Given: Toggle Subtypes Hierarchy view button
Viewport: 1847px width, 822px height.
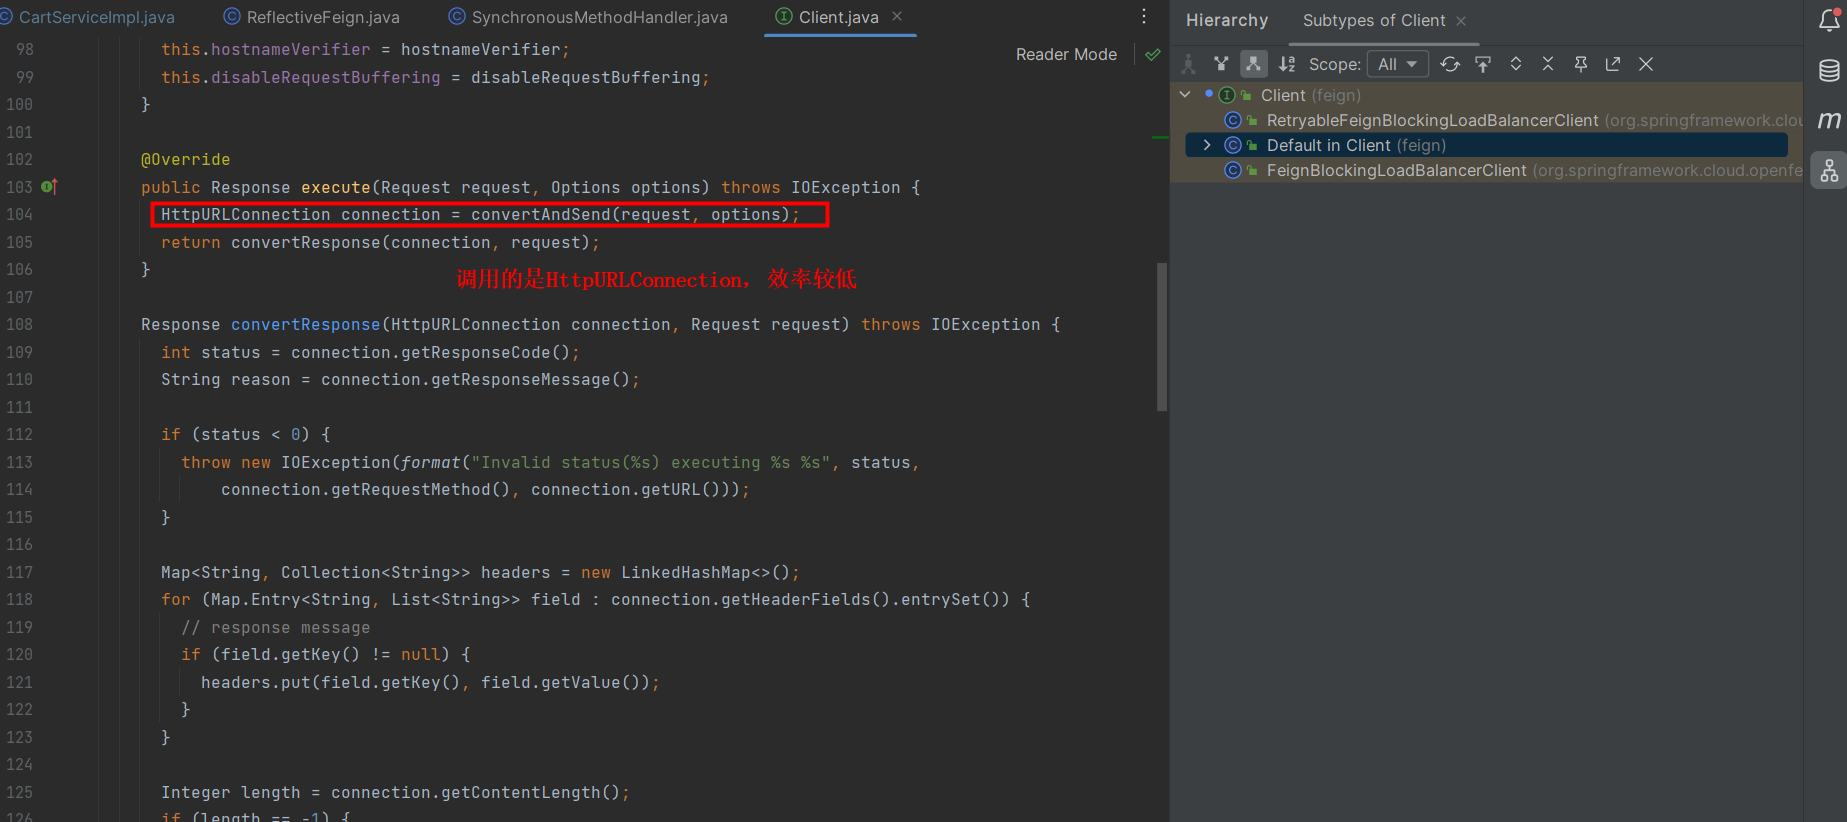Looking at the screenshot, I should pos(1253,64).
